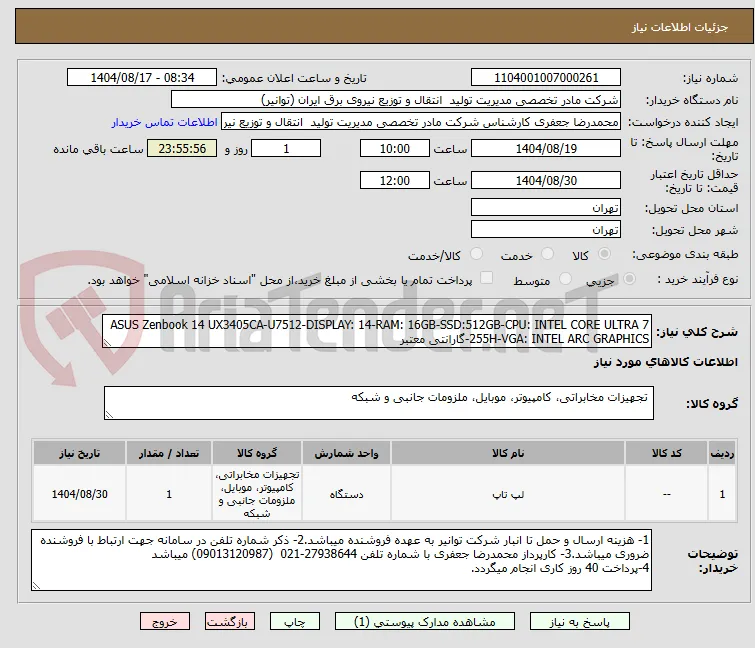Click the description box resize handle
The image size is (755, 648).
click(107, 342)
